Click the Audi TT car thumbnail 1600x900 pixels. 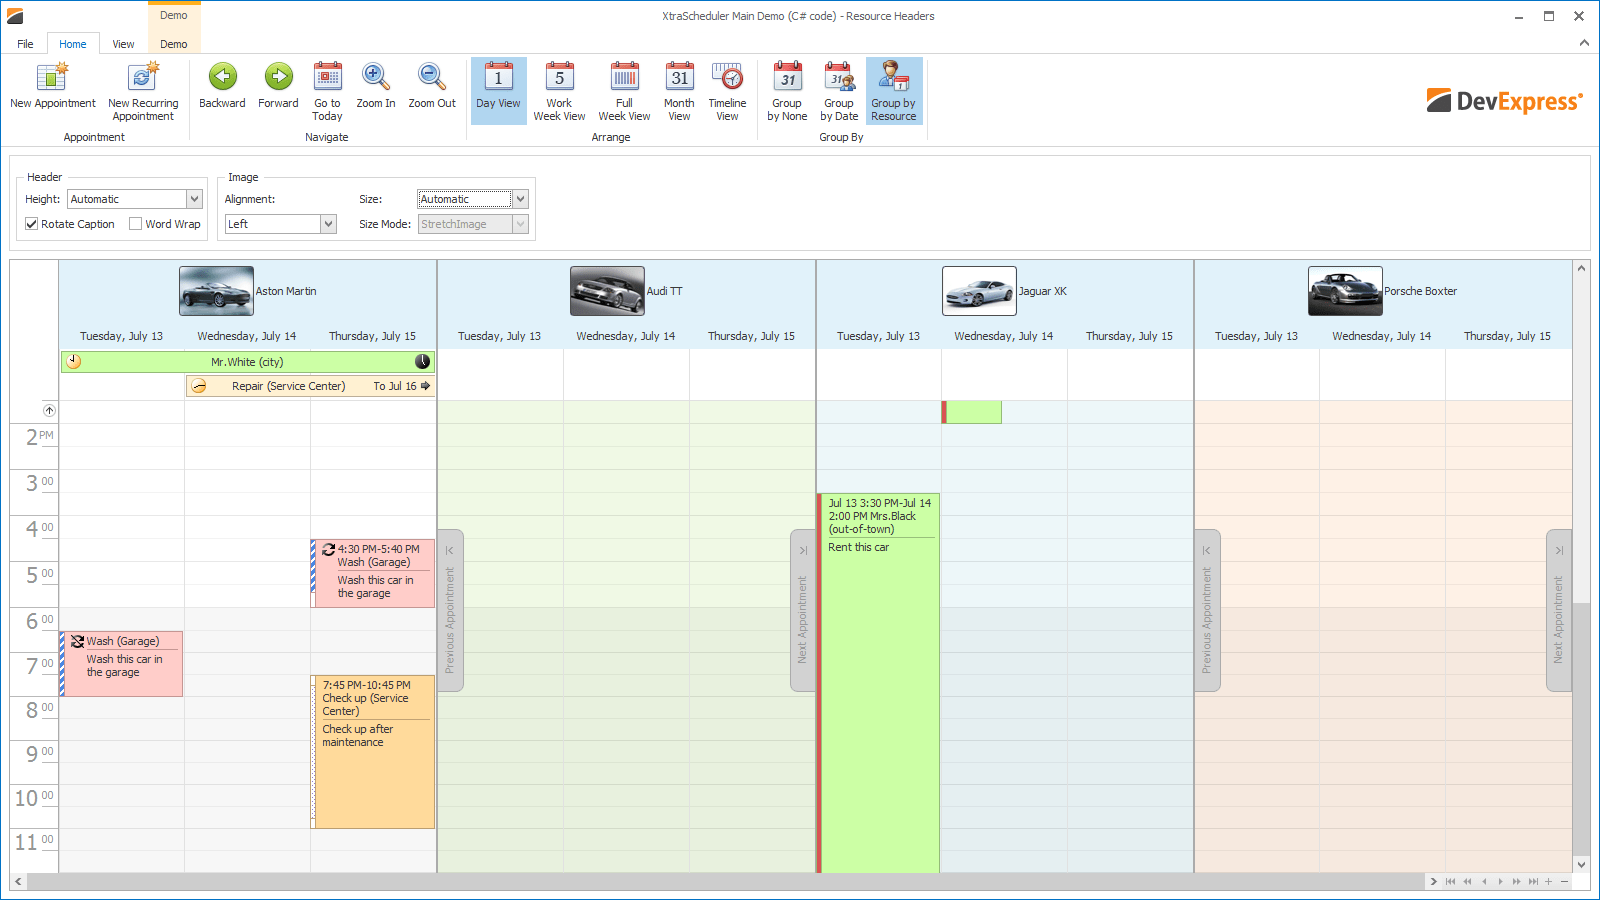(x=607, y=291)
